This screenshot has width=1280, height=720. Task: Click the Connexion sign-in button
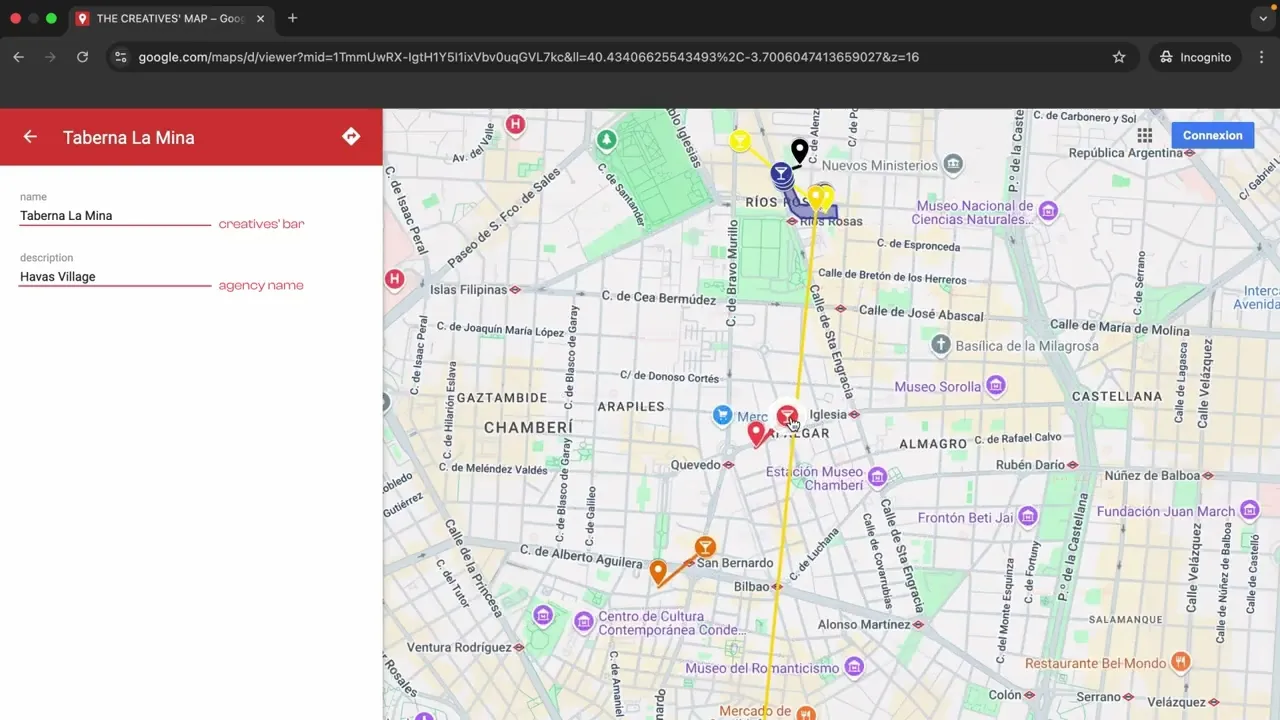(1212, 135)
